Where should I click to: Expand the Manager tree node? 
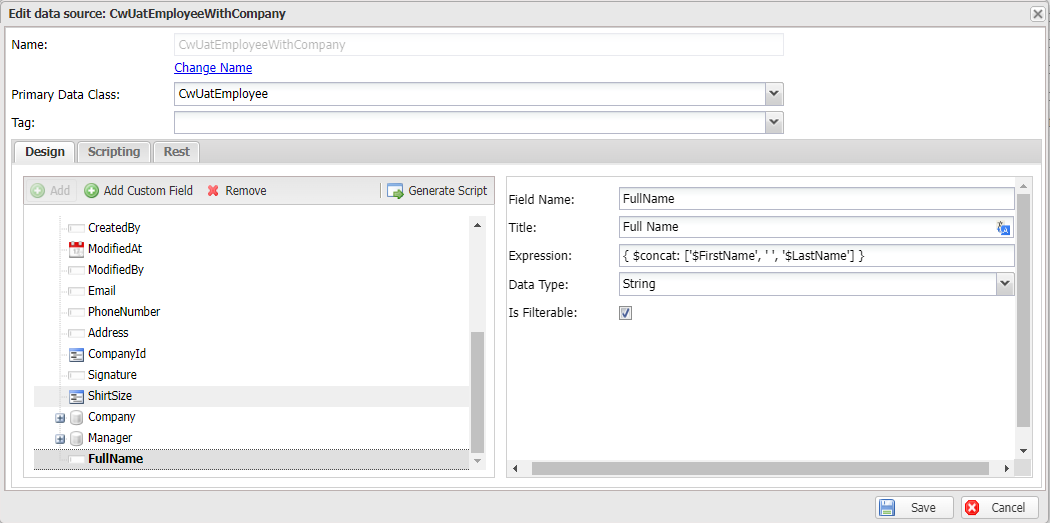(60, 439)
